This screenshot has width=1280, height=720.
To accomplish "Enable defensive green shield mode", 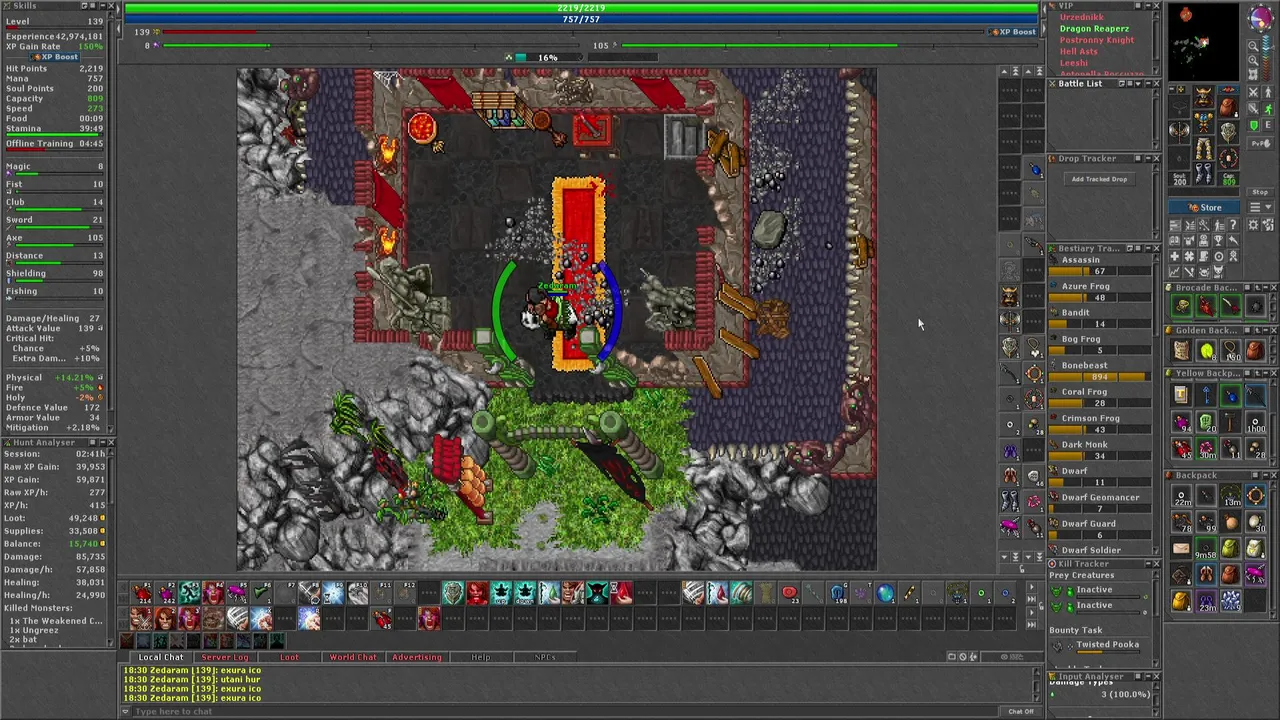I will click(1253, 125).
